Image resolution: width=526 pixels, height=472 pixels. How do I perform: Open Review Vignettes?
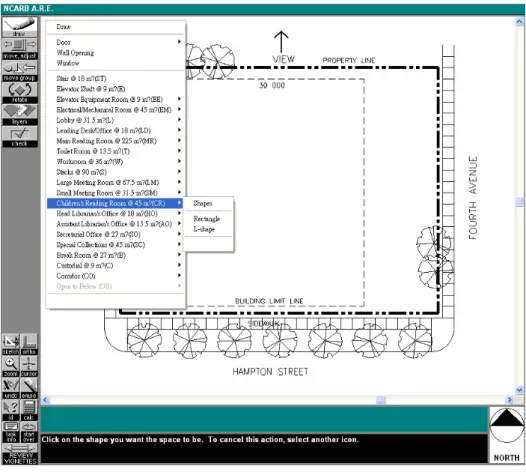pyautogui.click(x=19, y=454)
